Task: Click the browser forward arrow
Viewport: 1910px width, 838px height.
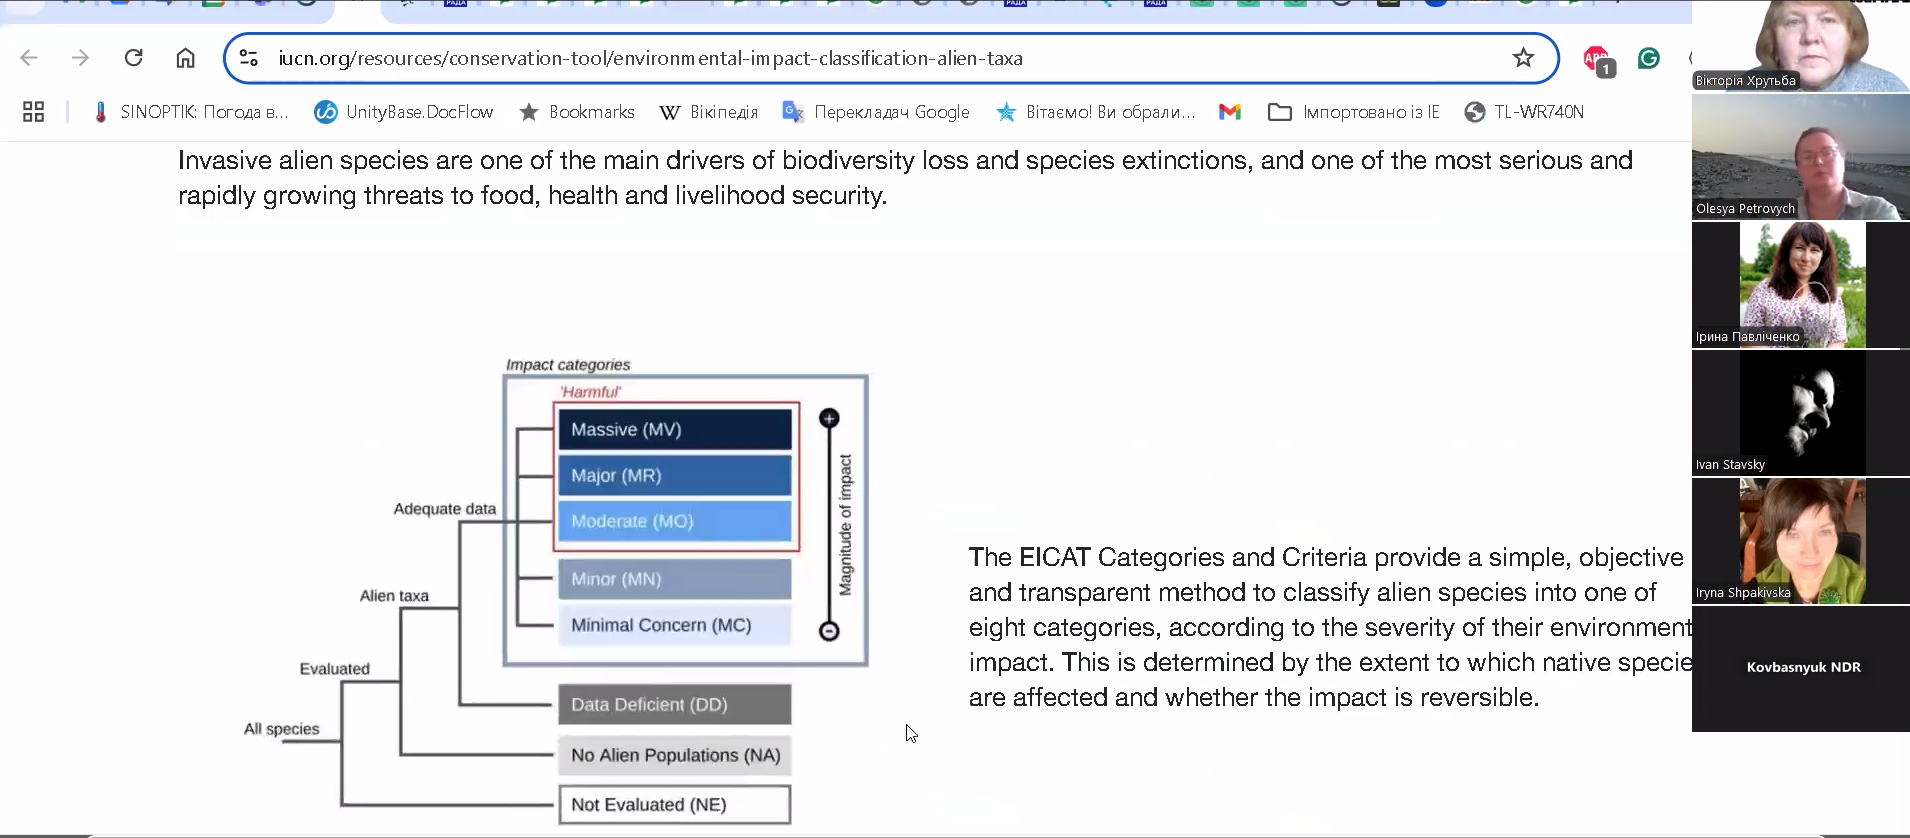Action: (80, 58)
